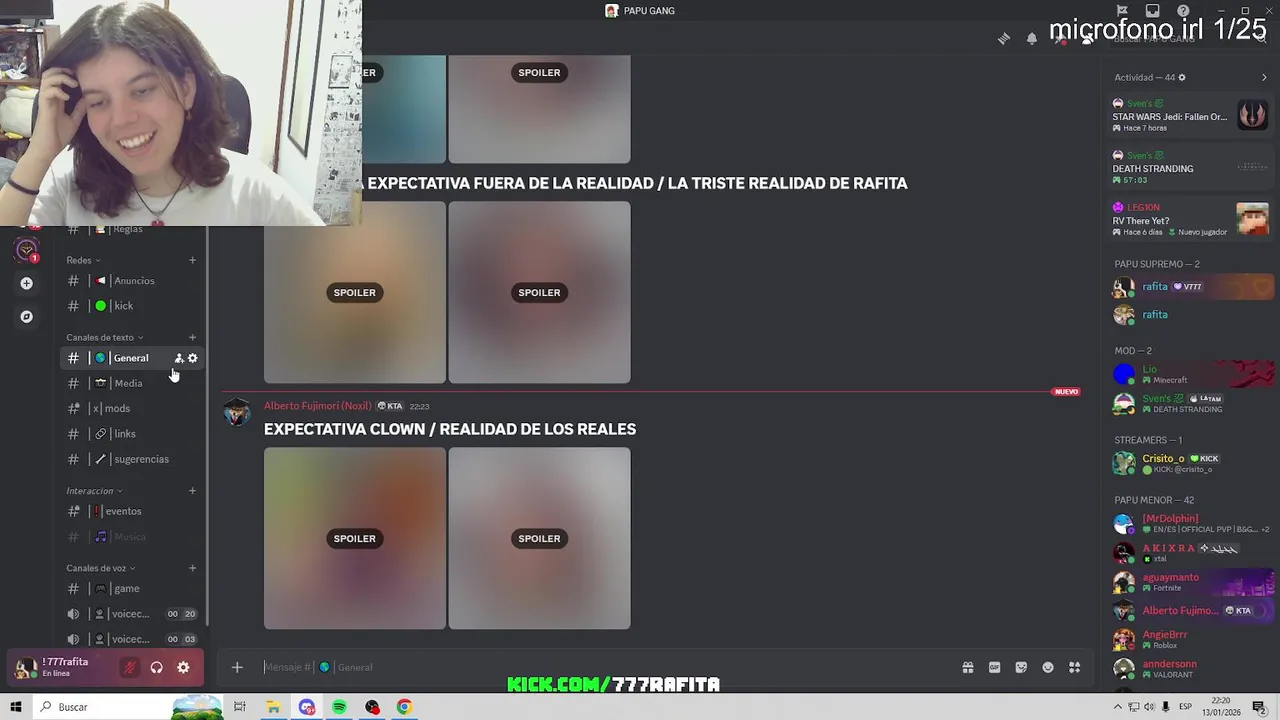Collapse the Canales de texto category
This screenshot has height=720, width=1280.
(x=105, y=337)
